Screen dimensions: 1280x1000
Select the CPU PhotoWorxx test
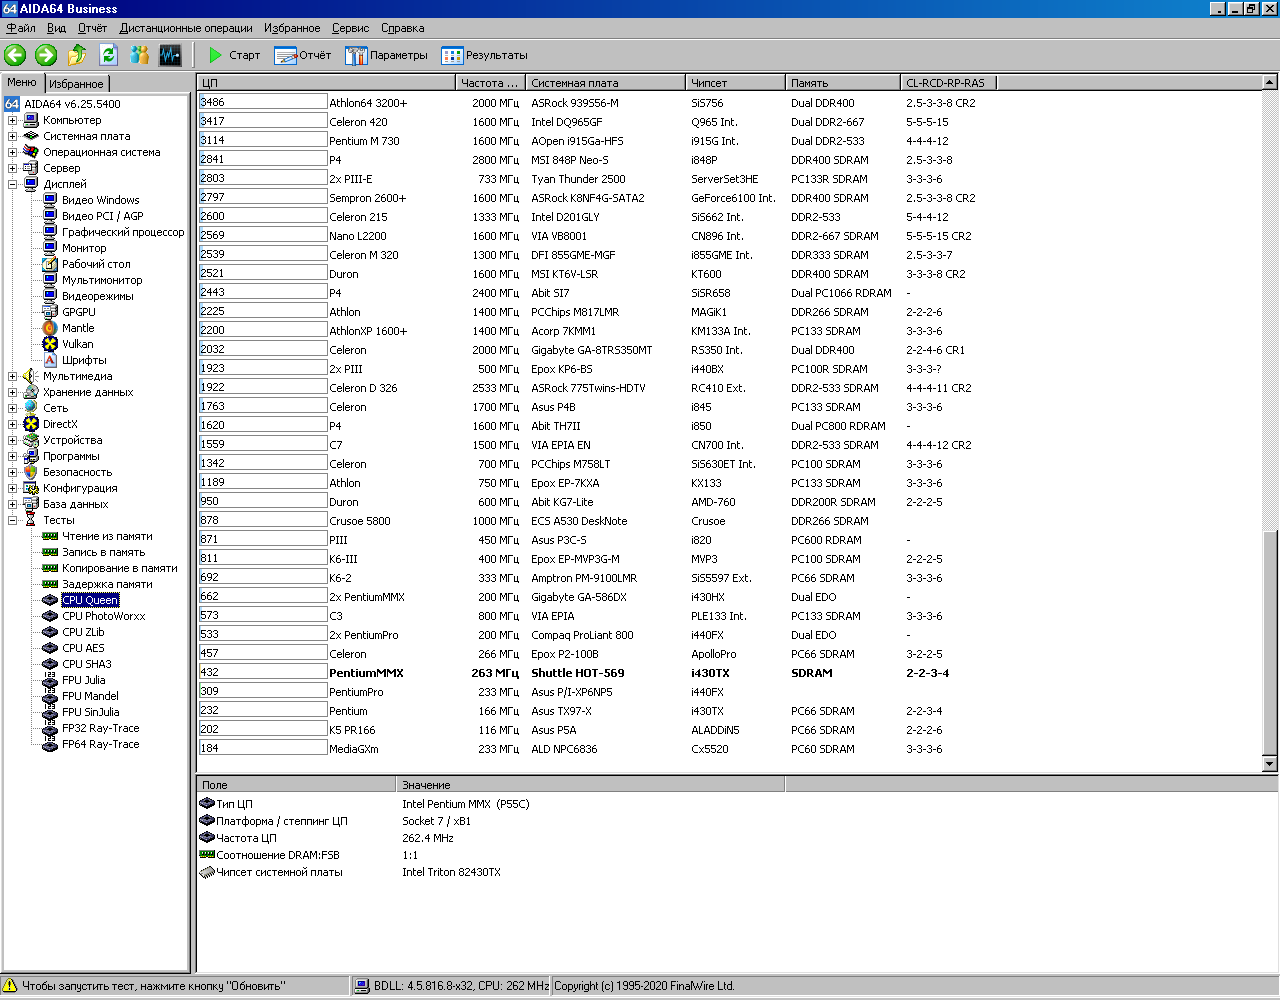click(x=103, y=616)
